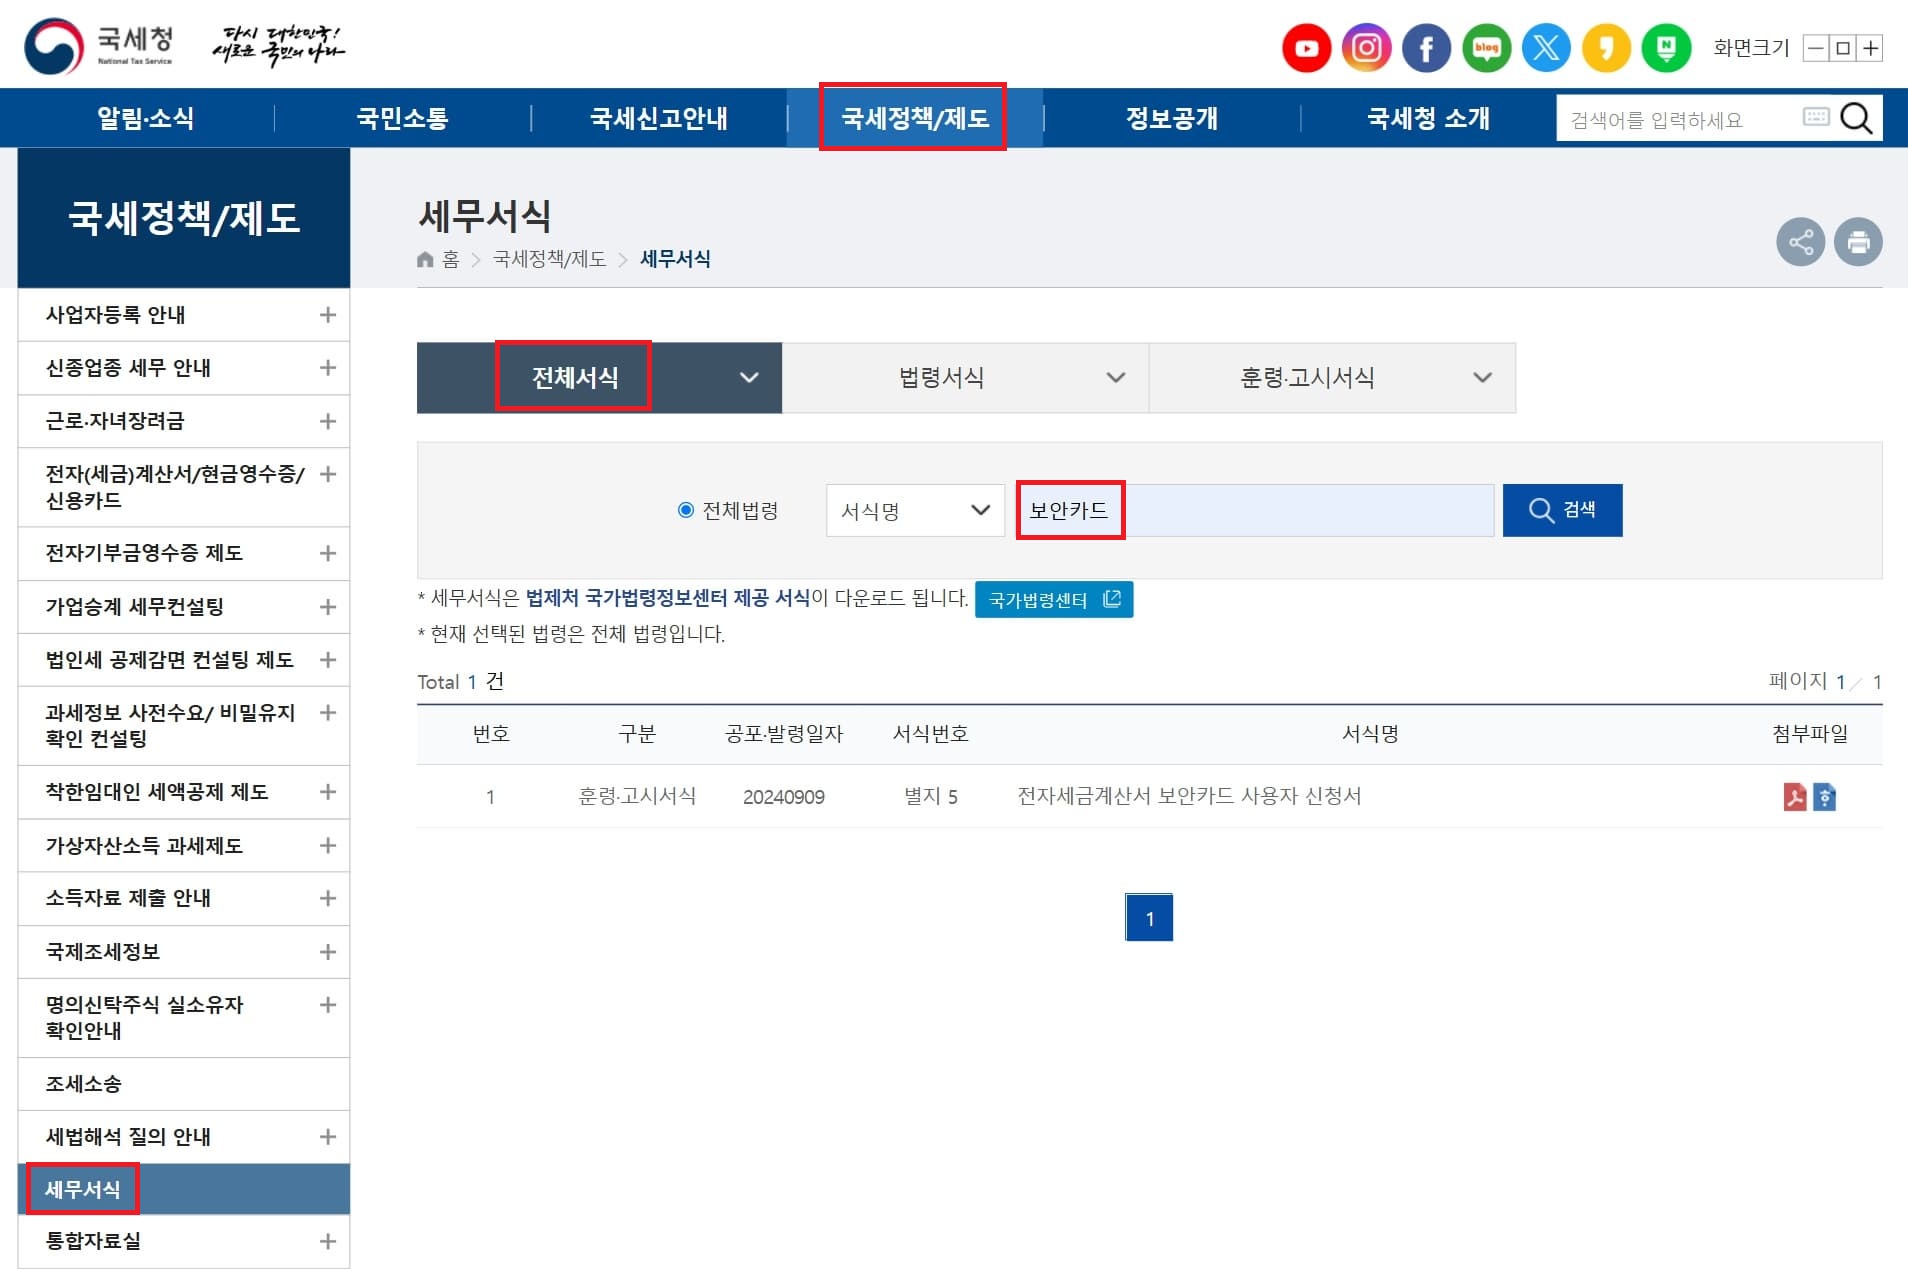The height and width of the screenshot is (1269, 1908).
Task: Download the HWP attachment file
Action: 1822,797
